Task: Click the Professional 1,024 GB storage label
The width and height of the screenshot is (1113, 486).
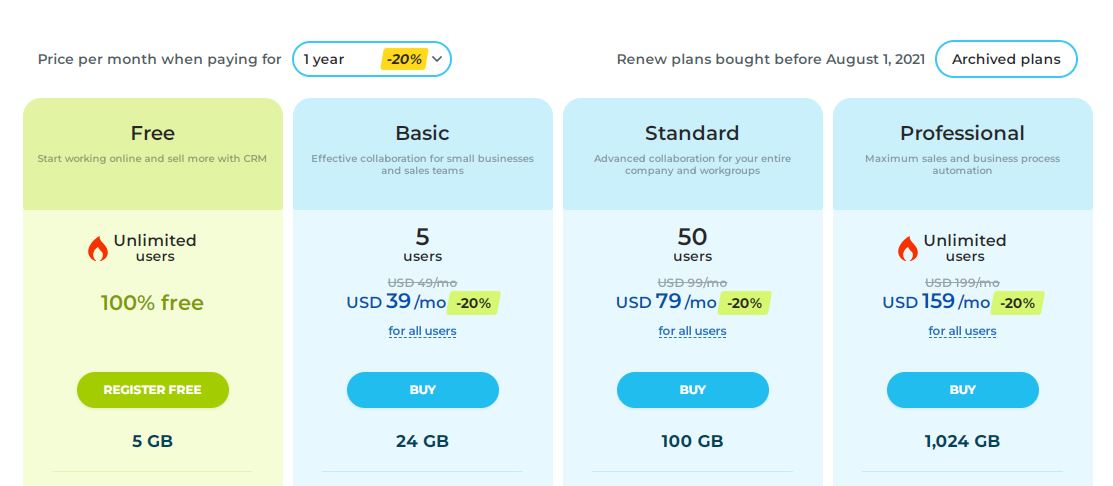Action: click(x=963, y=441)
